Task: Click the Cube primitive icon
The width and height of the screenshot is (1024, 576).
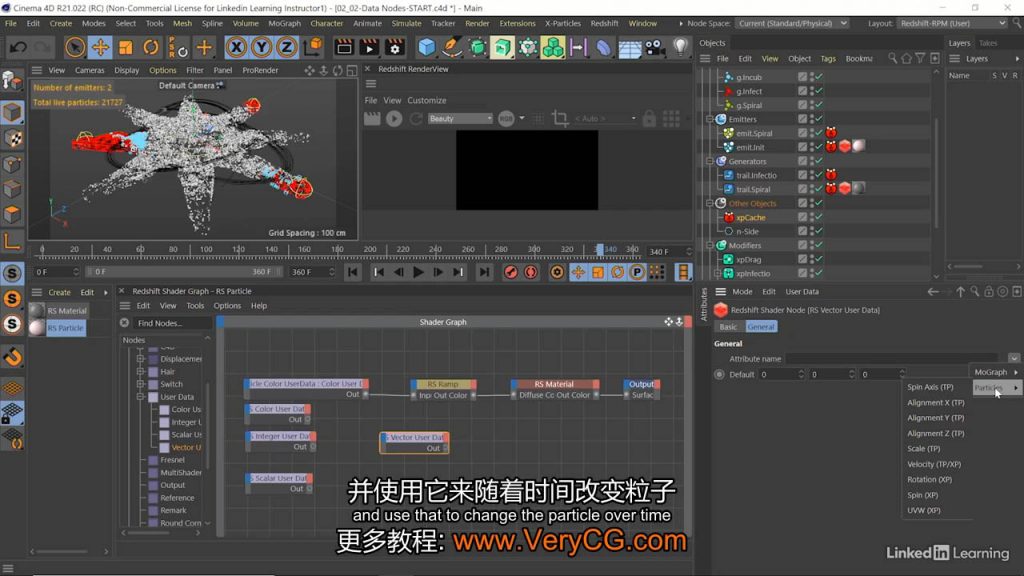Action: (x=426, y=47)
